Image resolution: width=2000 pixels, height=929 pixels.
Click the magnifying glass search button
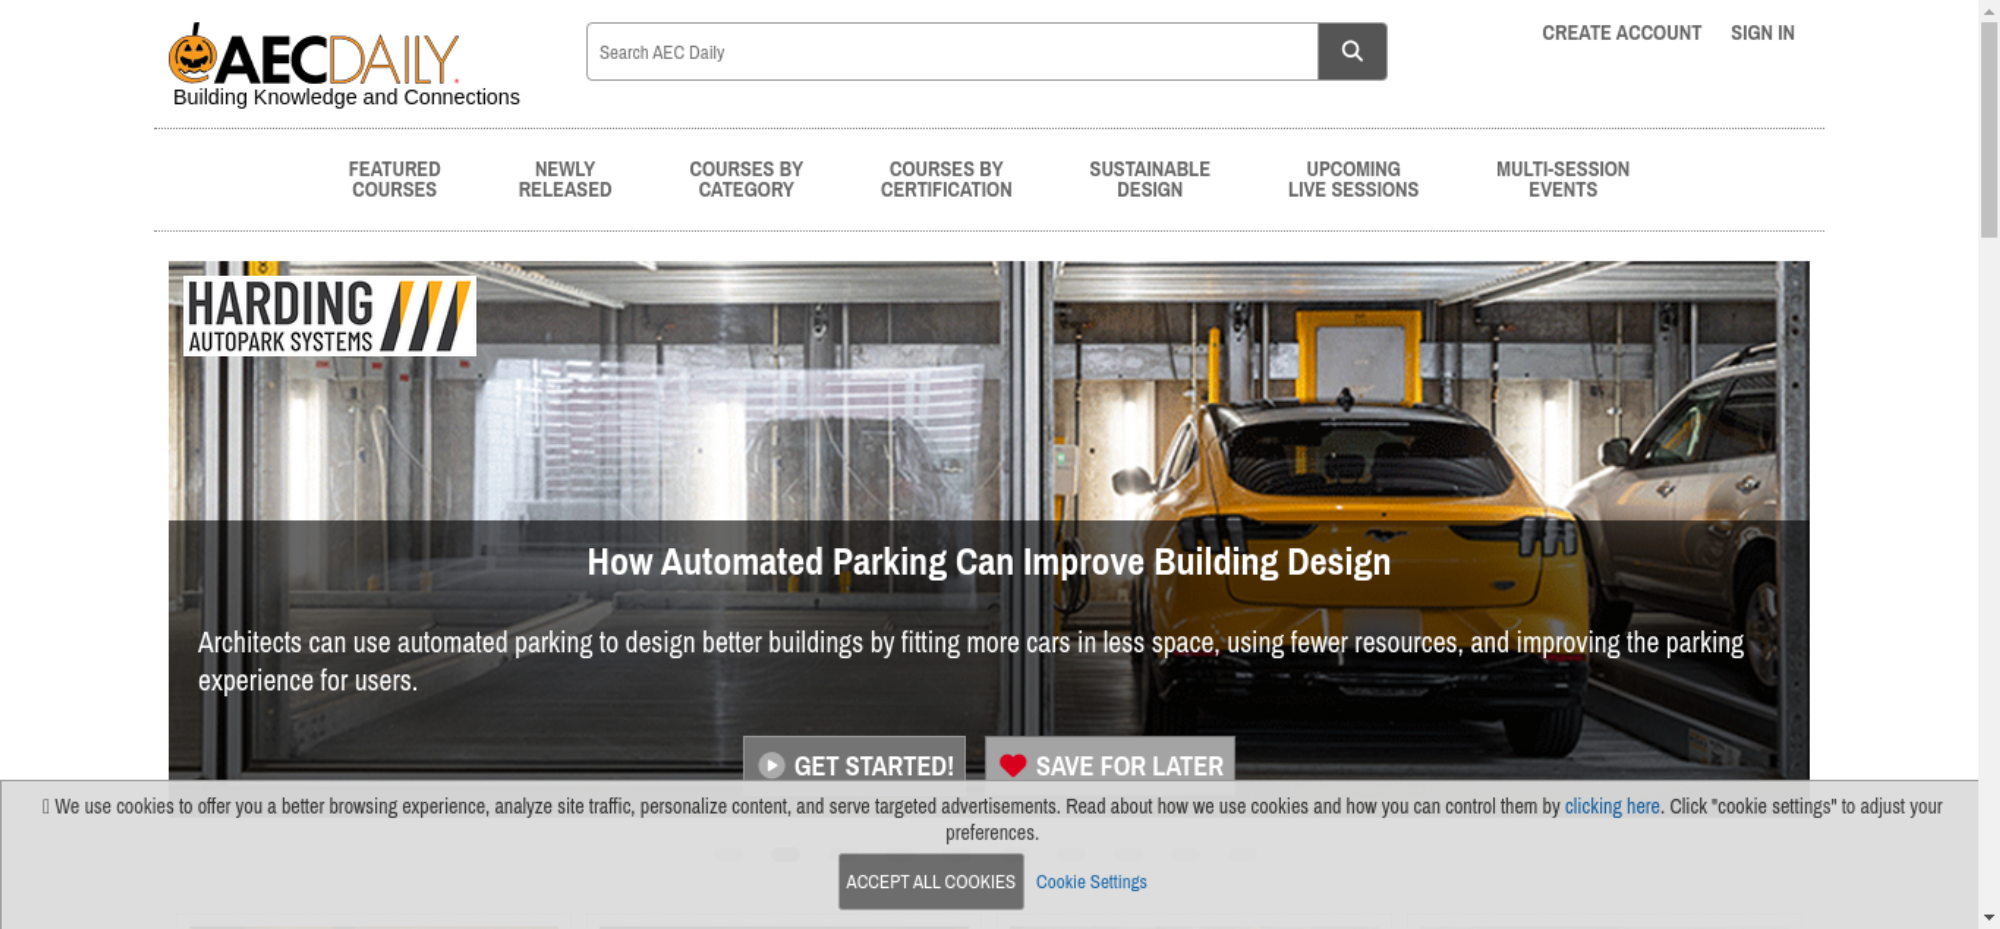(x=1351, y=51)
